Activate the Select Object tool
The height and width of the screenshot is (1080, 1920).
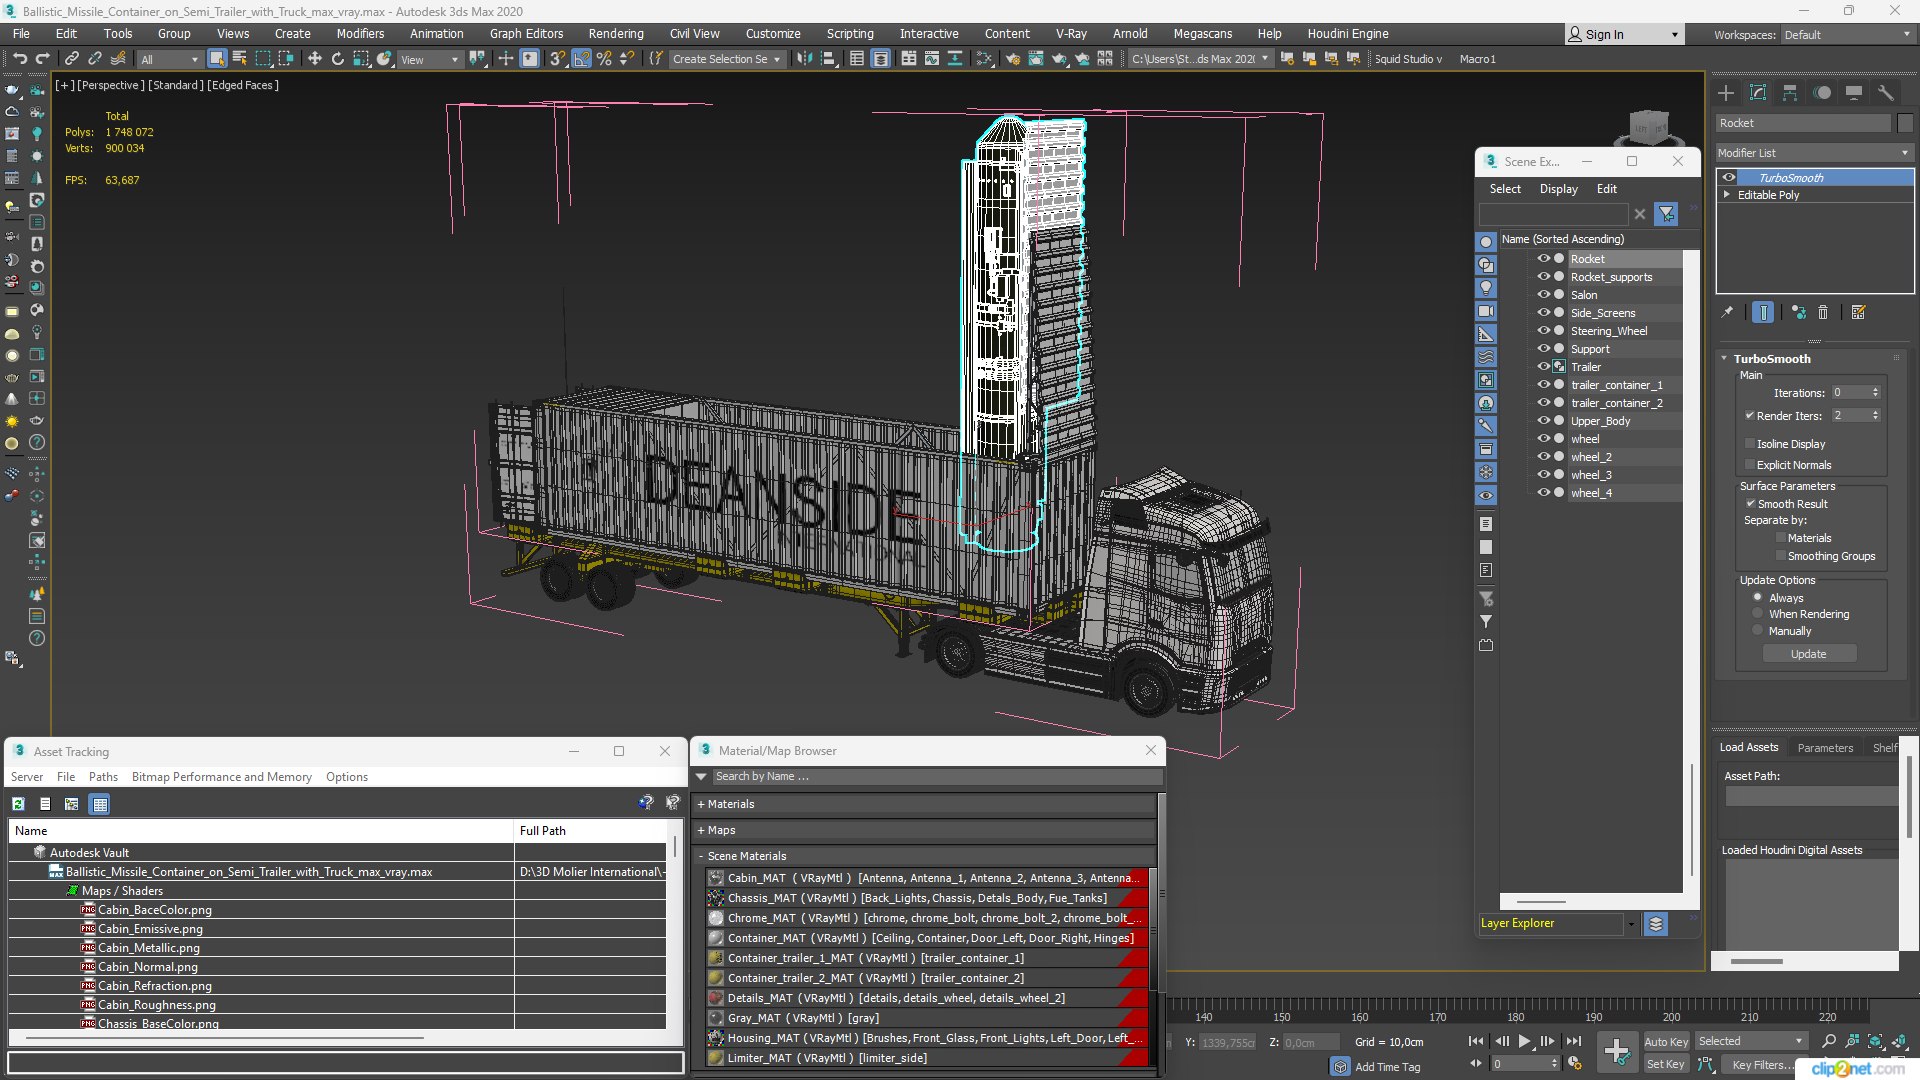(217, 59)
